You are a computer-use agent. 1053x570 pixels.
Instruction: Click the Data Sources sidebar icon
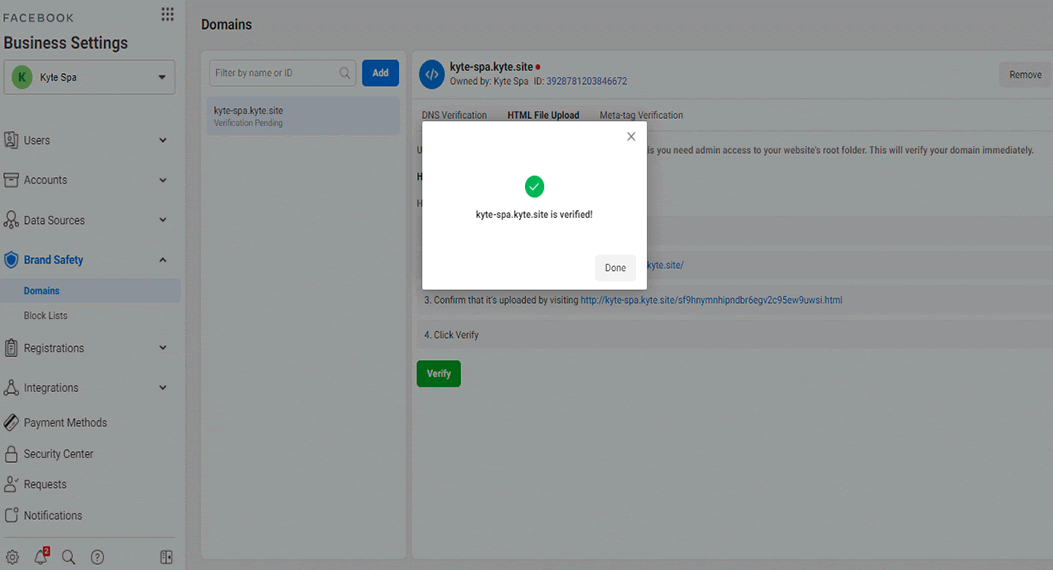tap(11, 220)
